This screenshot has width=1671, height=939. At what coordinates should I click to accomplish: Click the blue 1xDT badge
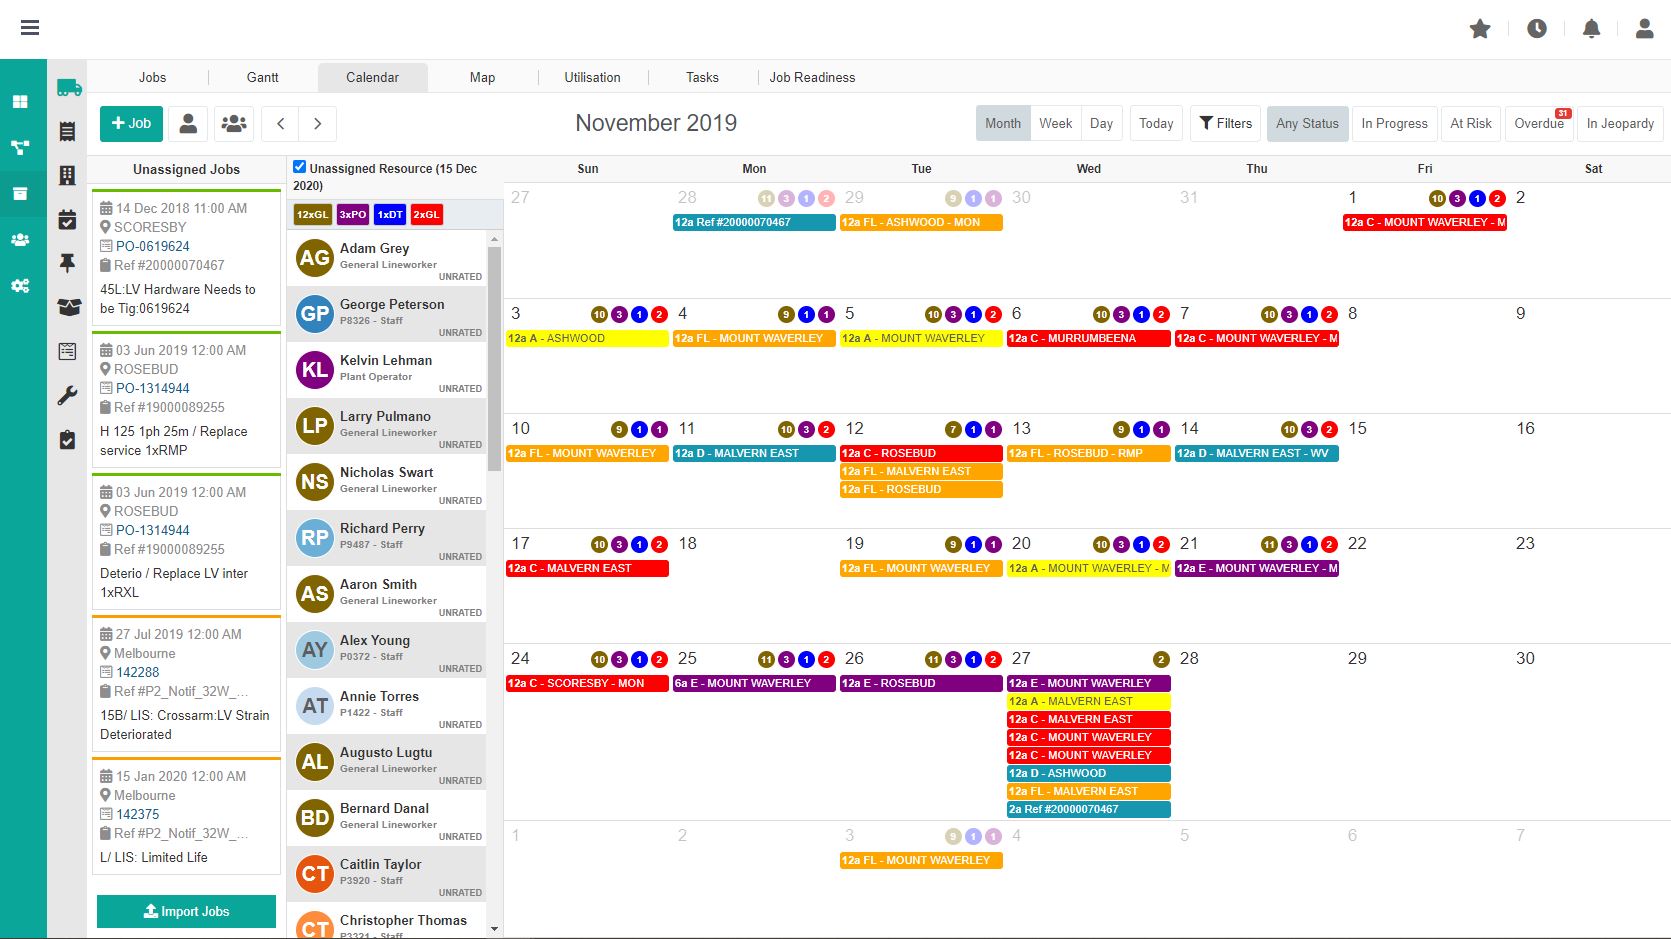390,214
